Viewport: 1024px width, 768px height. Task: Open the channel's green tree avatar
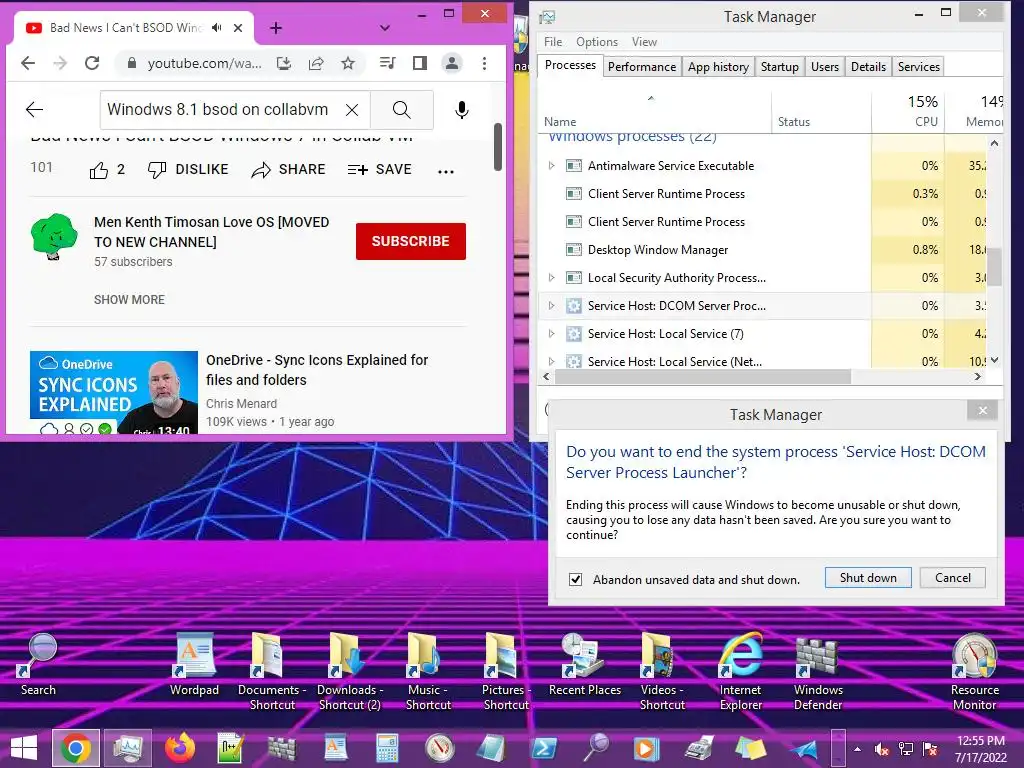point(54,236)
